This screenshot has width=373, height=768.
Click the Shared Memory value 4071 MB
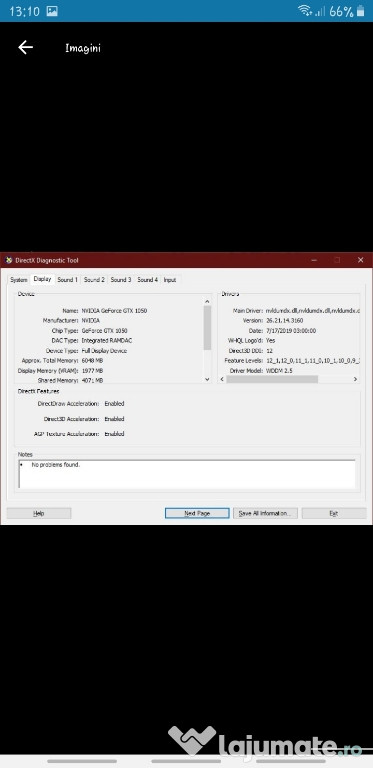pos(92,380)
